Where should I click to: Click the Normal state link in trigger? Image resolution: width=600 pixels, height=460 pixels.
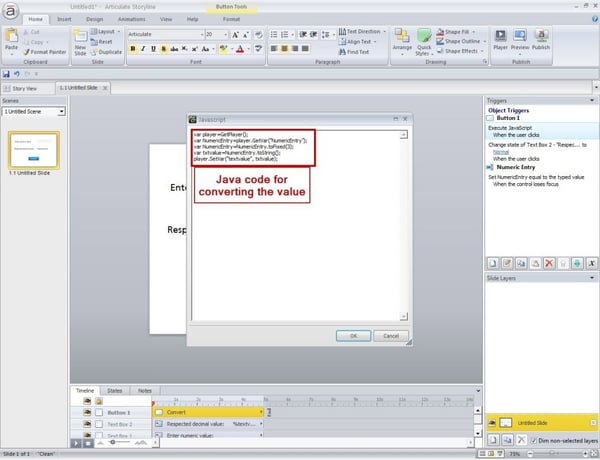(501, 152)
